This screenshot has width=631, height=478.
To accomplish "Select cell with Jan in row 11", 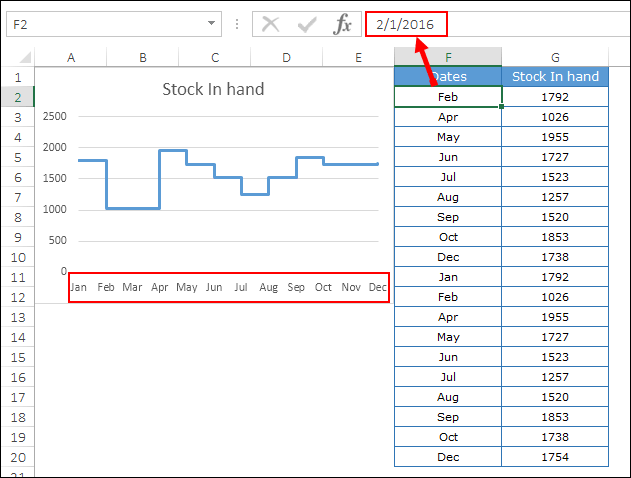I will (x=448, y=277).
